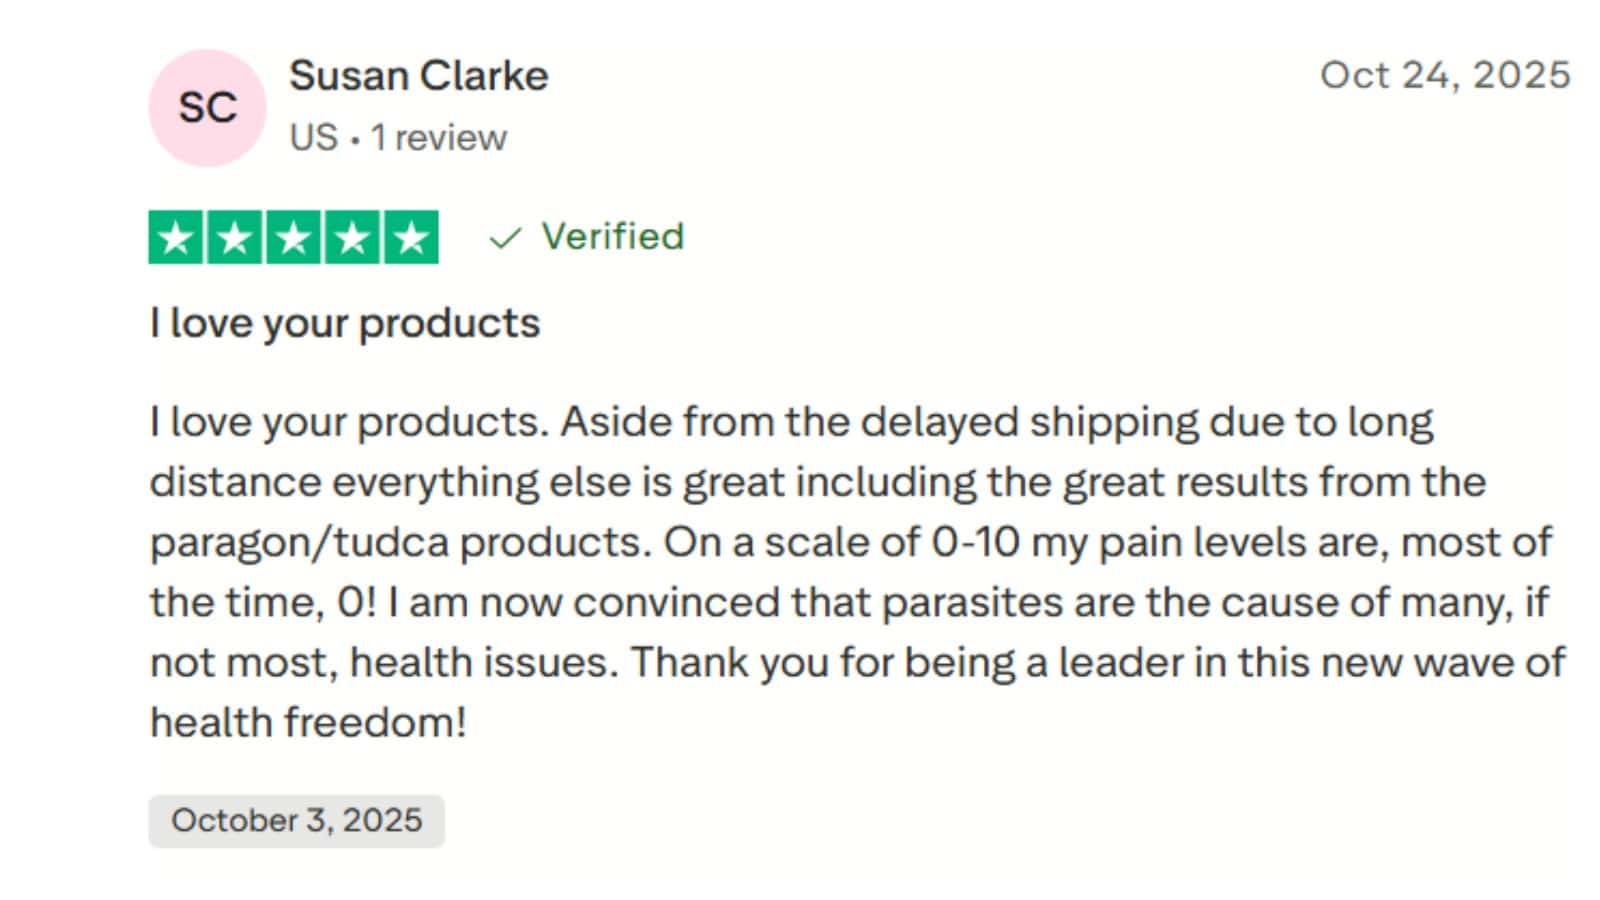Viewport: 1600px width, 900px height.
Task: Click the Verified checkmark icon
Action: 505,238
